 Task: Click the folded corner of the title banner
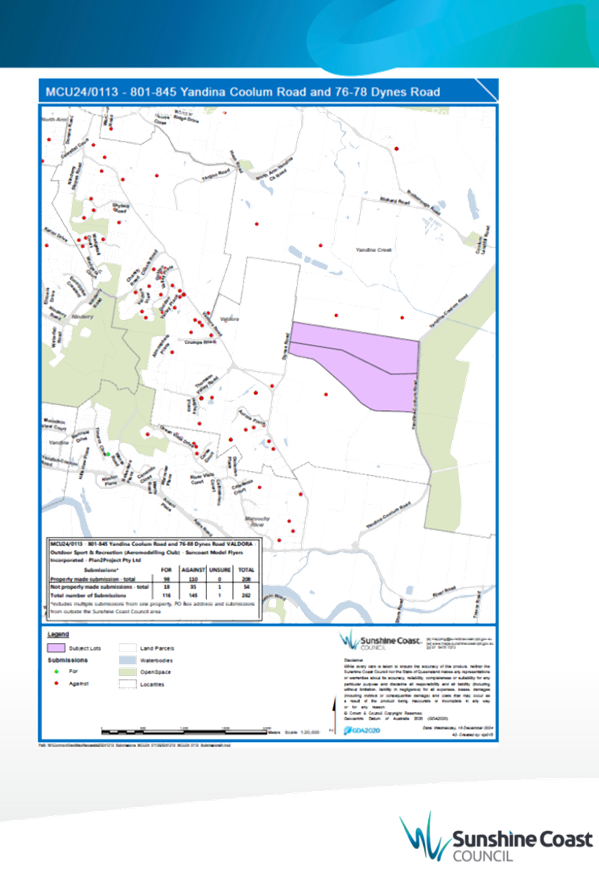(x=487, y=90)
